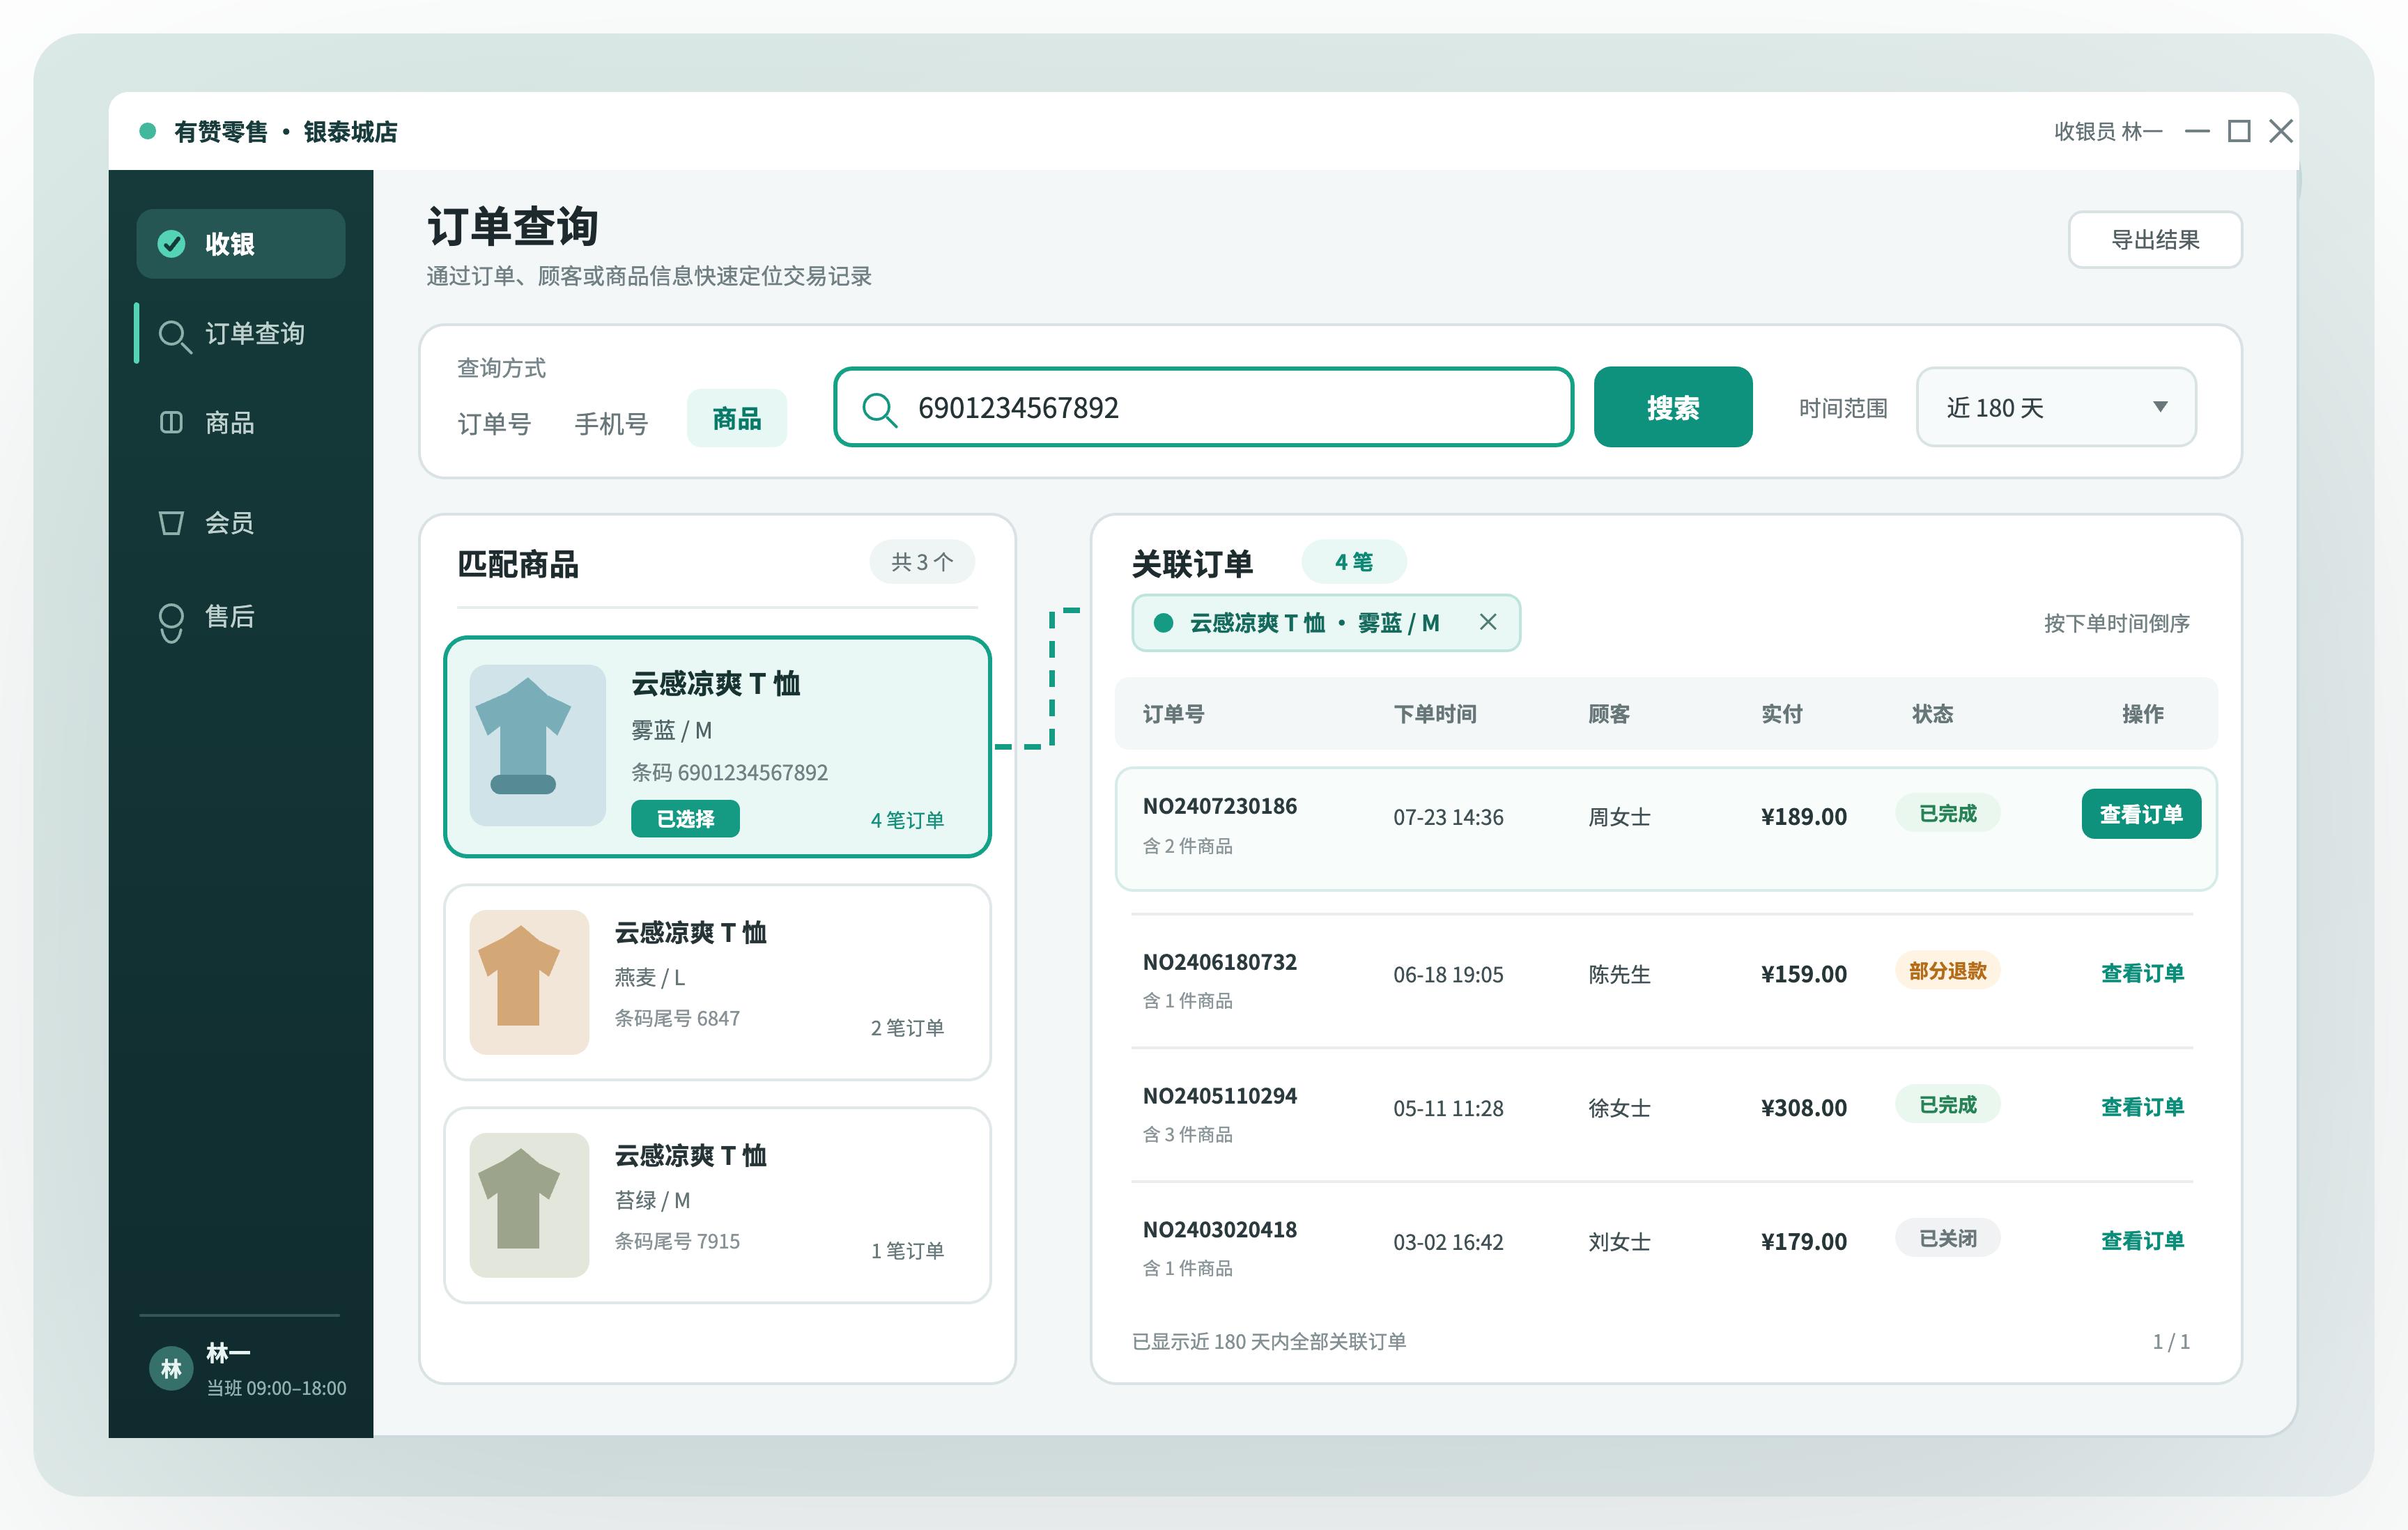Select the 商品 query mode tab

tap(737, 418)
